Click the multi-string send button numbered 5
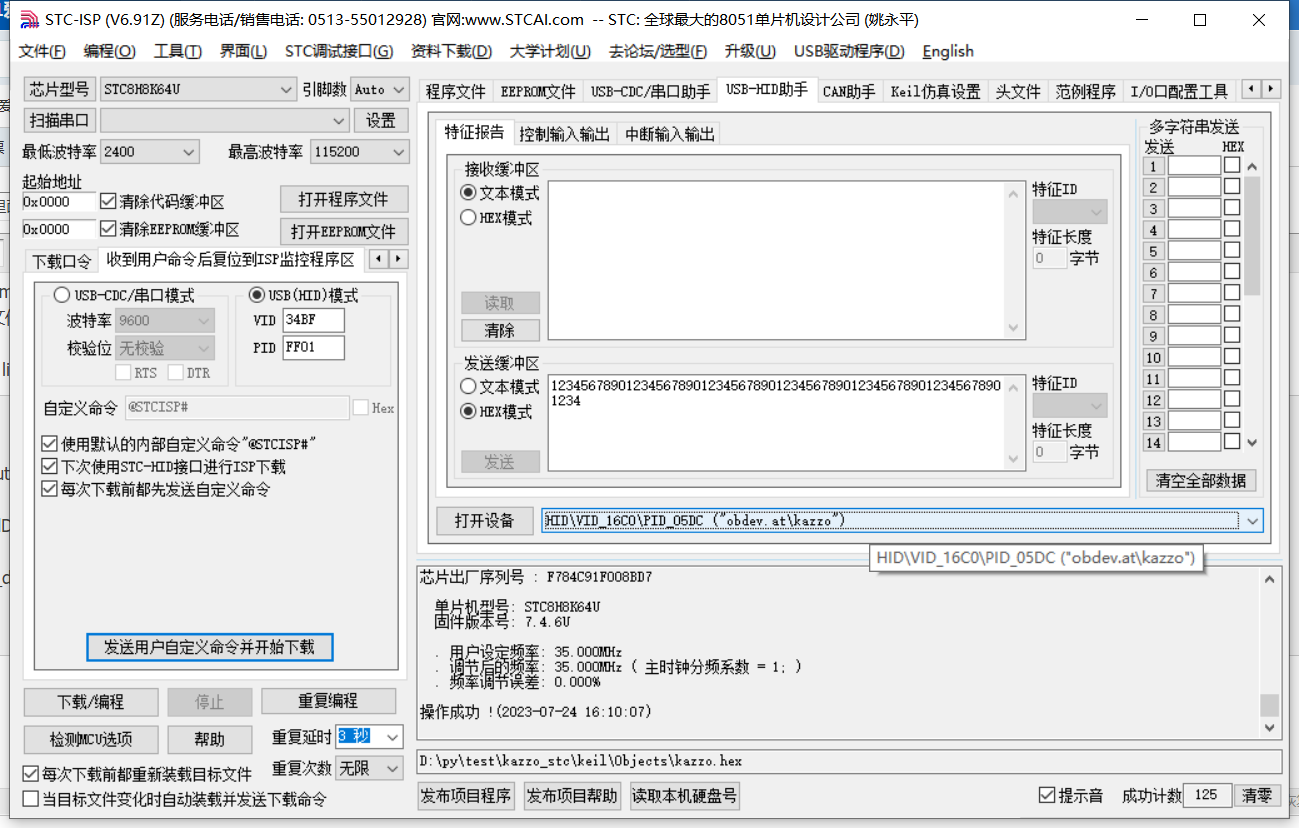Screen dimensions: 1299x828 1154,251
